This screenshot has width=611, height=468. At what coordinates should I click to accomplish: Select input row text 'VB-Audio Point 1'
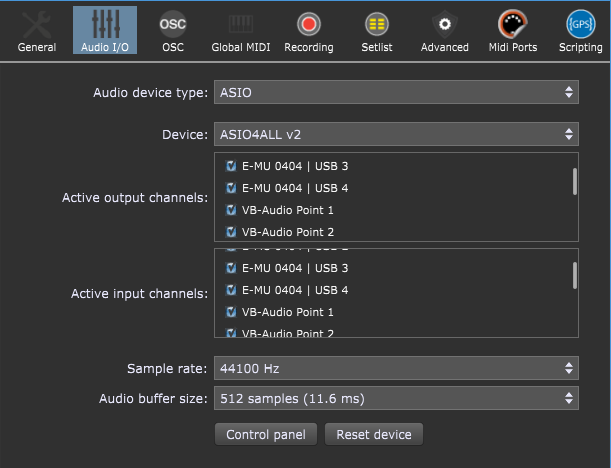point(288,312)
